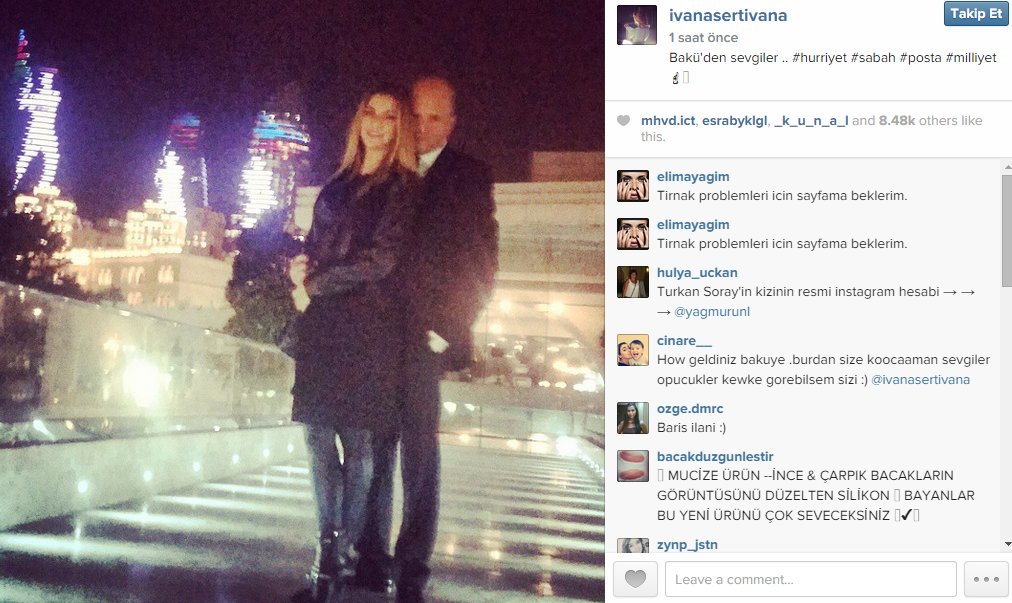Image resolution: width=1012 pixels, height=603 pixels.
Task: Click the comments scrollbar up arrow
Action: point(1007,167)
